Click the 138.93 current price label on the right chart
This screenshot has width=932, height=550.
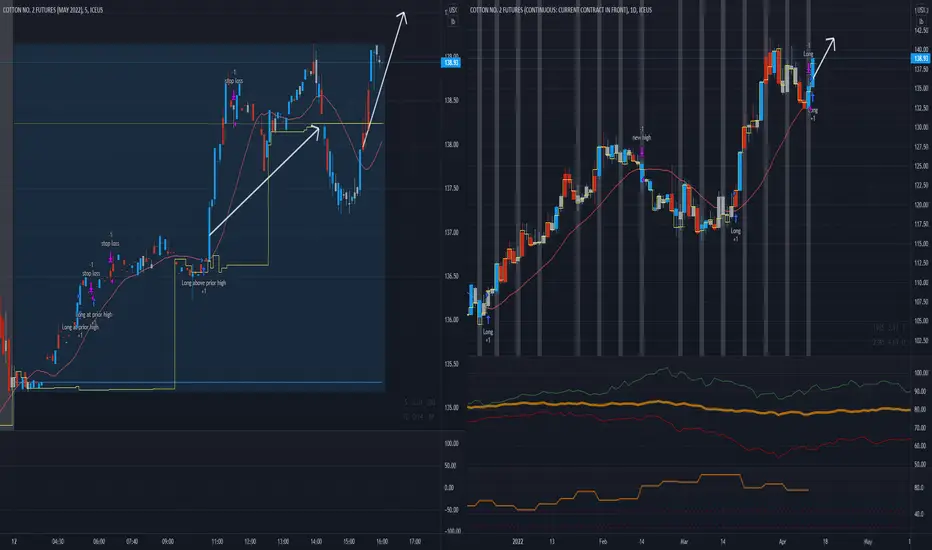[x=921, y=58]
